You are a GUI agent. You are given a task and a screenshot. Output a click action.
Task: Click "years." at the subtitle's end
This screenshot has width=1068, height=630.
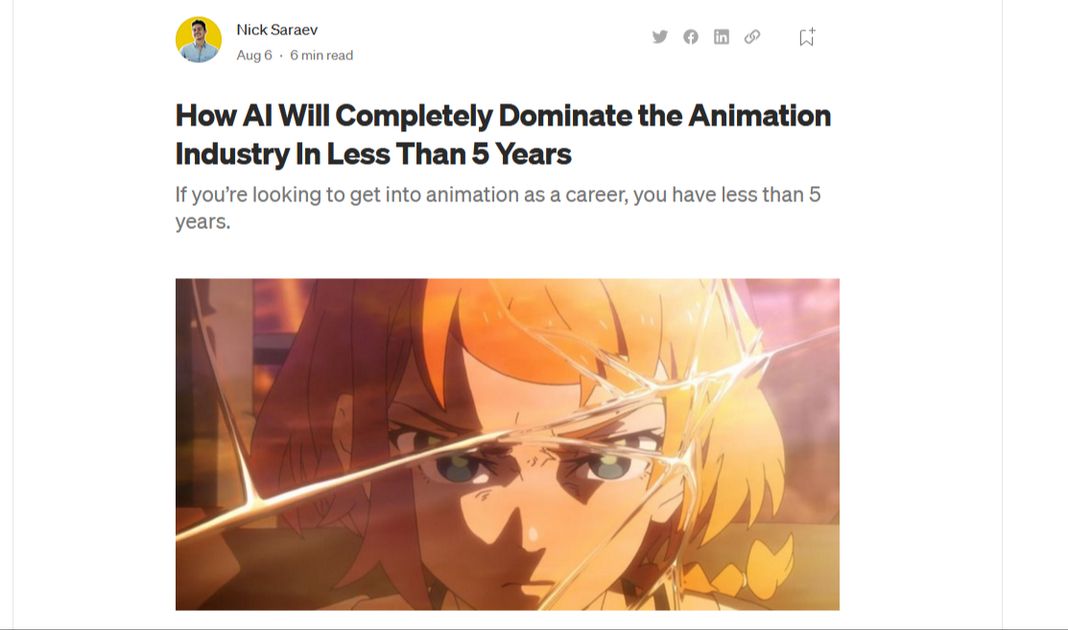coord(203,222)
